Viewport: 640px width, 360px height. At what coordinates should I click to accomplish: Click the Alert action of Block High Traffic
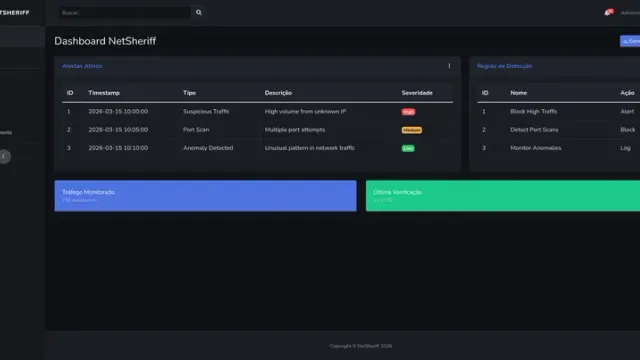tap(627, 111)
